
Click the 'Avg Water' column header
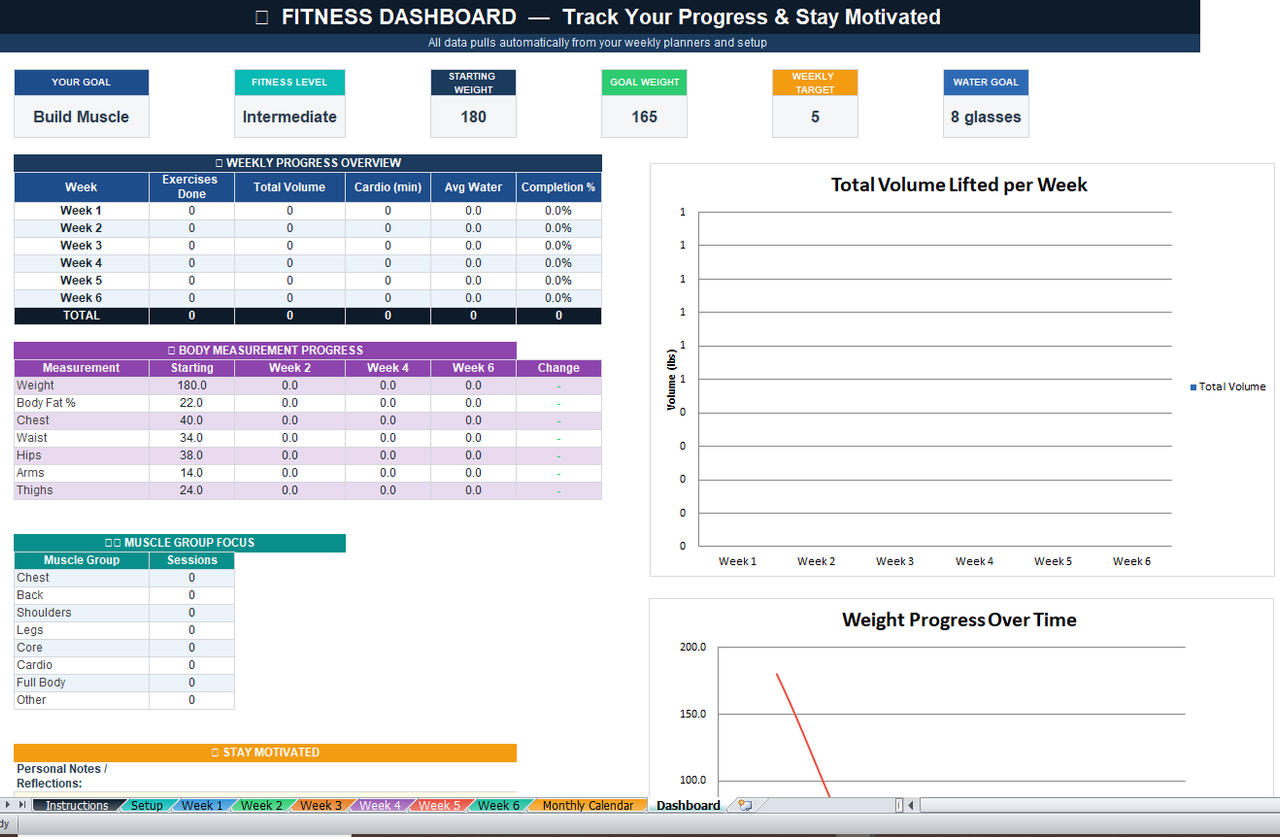pyautogui.click(x=473, y=187)
